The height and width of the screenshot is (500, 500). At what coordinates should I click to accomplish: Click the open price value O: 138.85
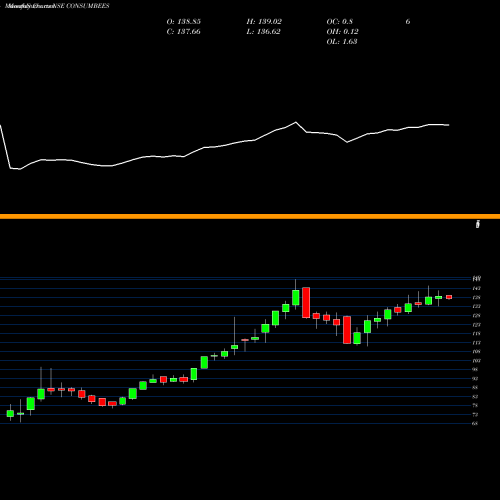click(x=184, y=22)
